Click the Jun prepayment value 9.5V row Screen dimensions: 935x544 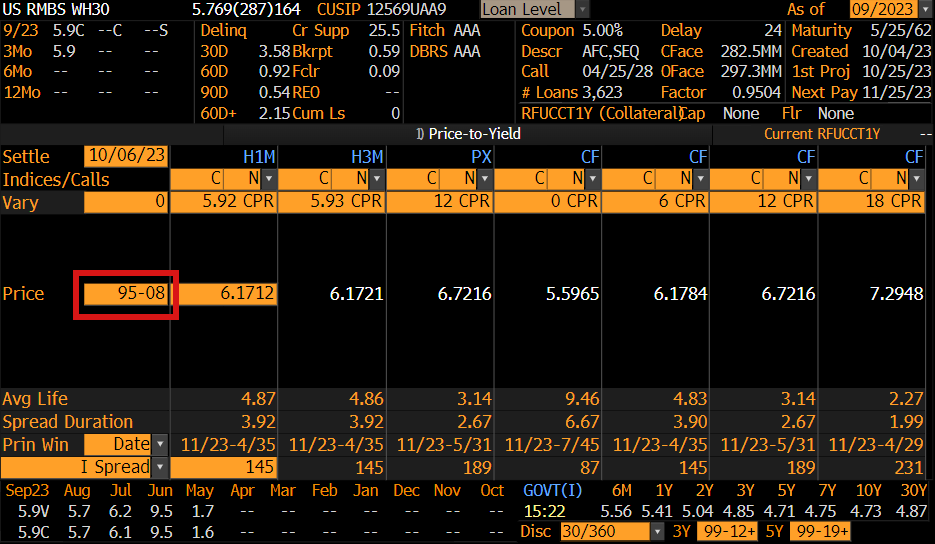(x=161, y=511)
